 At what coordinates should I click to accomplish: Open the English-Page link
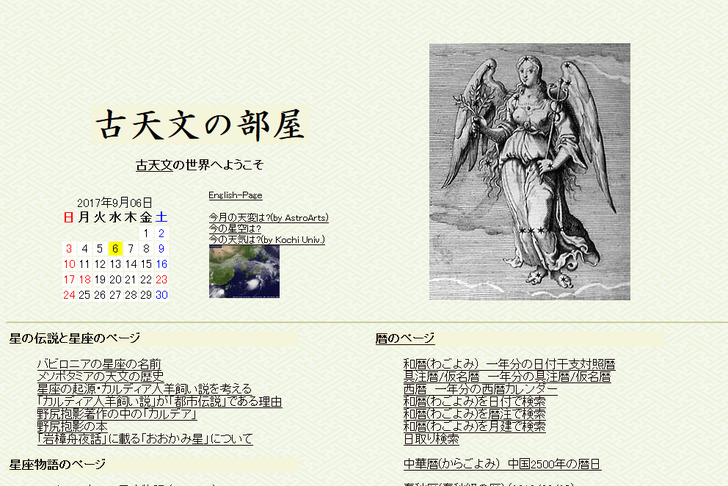235,195
